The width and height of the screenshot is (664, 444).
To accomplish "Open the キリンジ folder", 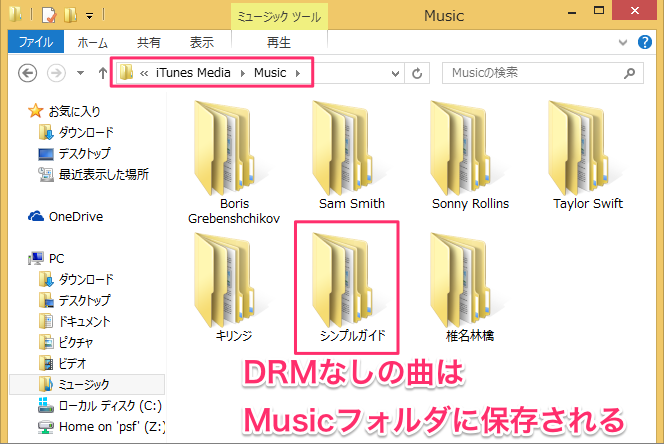I will [234, 288].
